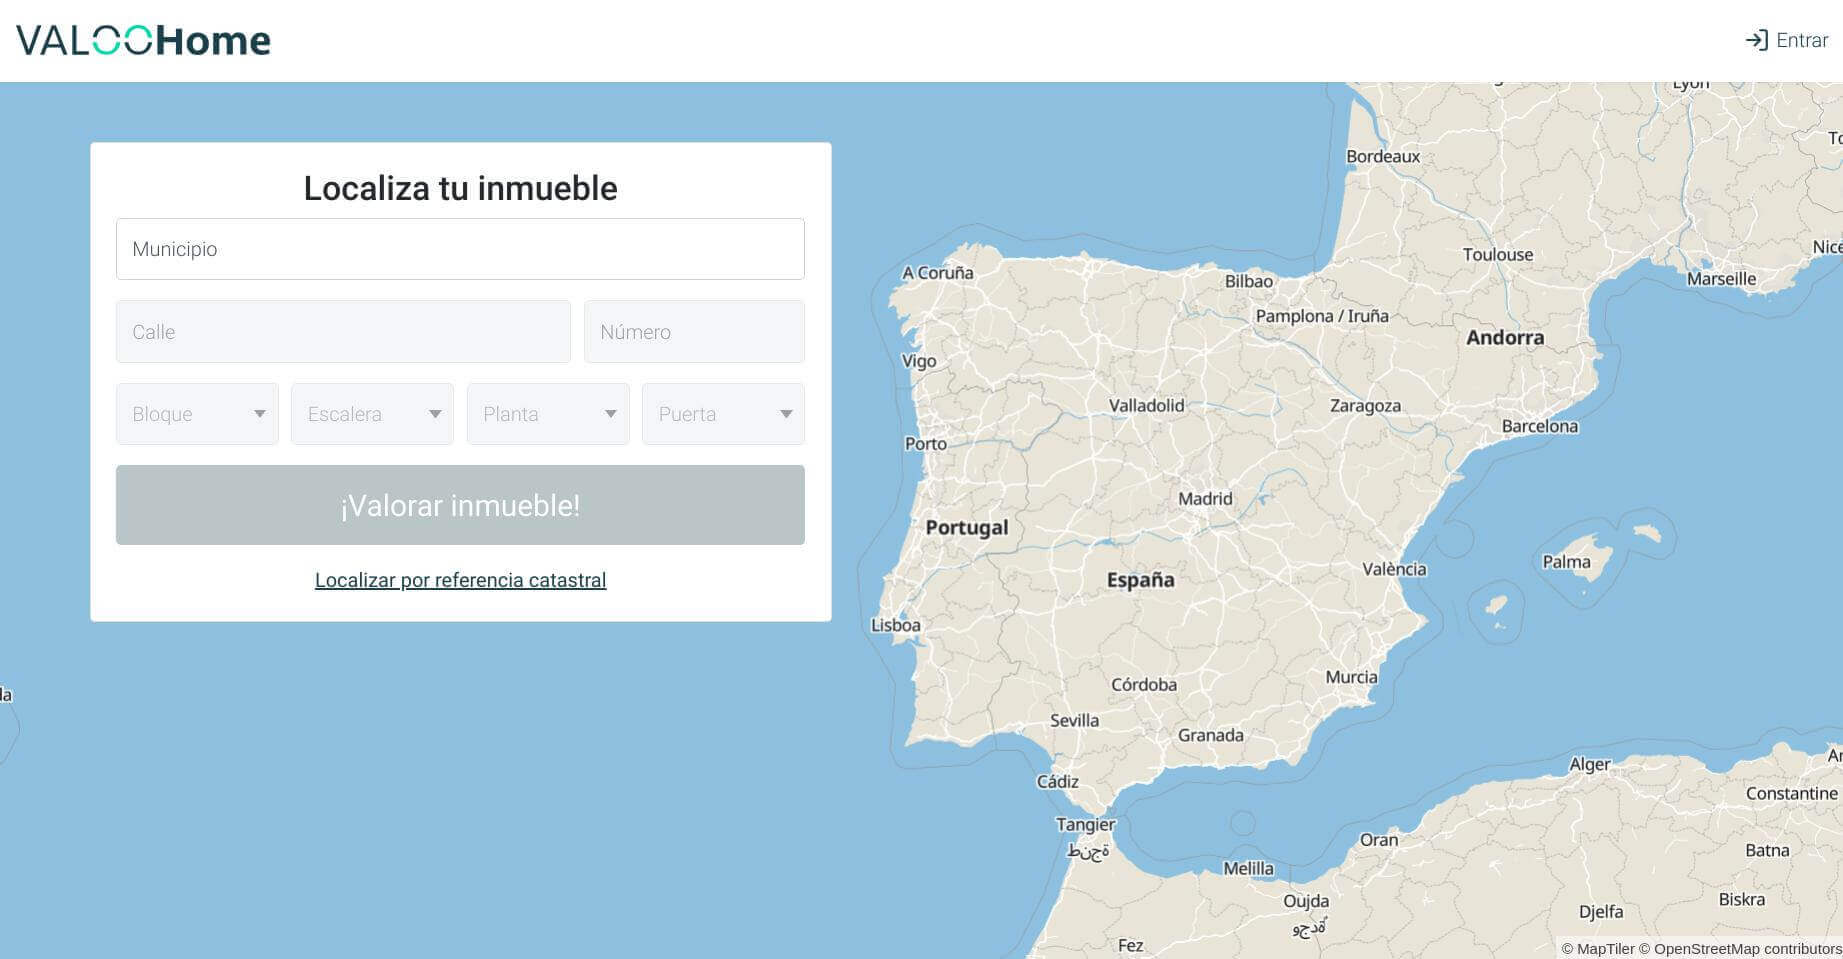Click the Vigo map label

tap(919, 361)
